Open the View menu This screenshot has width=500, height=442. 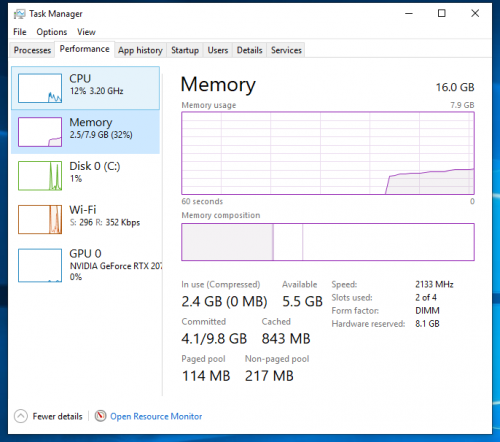point(86,32)
